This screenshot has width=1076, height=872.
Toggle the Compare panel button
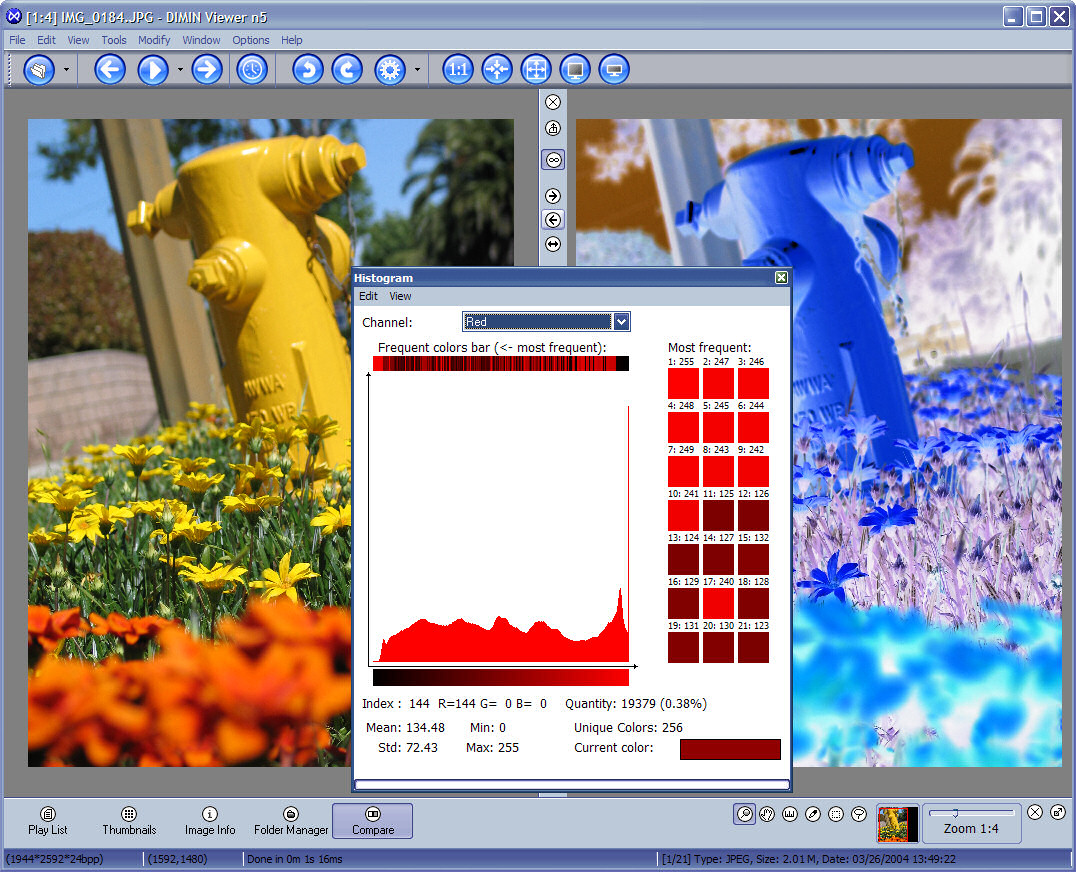(373, 821)
